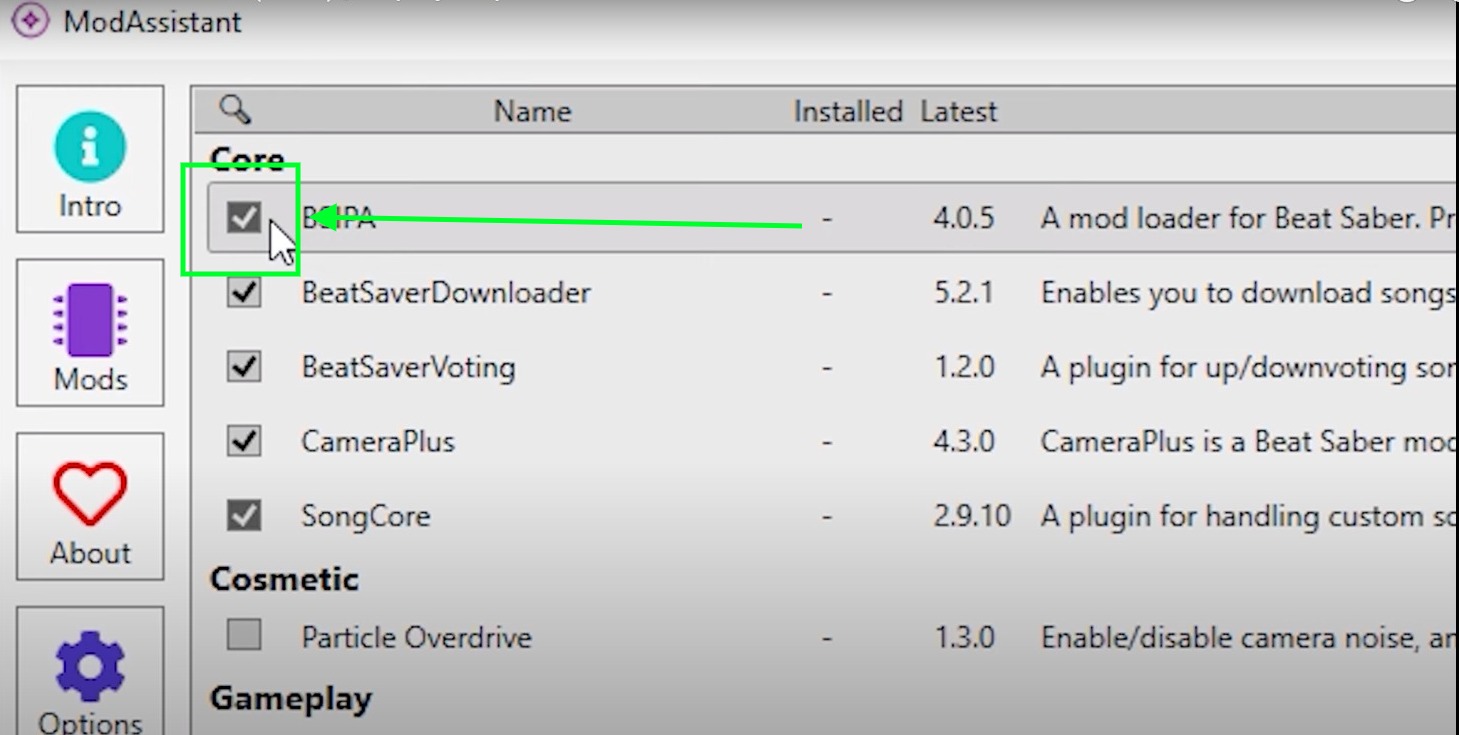This screenshot has width=1459, height=735.
Task: Open the Intro page info icon
Action: tap(90, 147)
